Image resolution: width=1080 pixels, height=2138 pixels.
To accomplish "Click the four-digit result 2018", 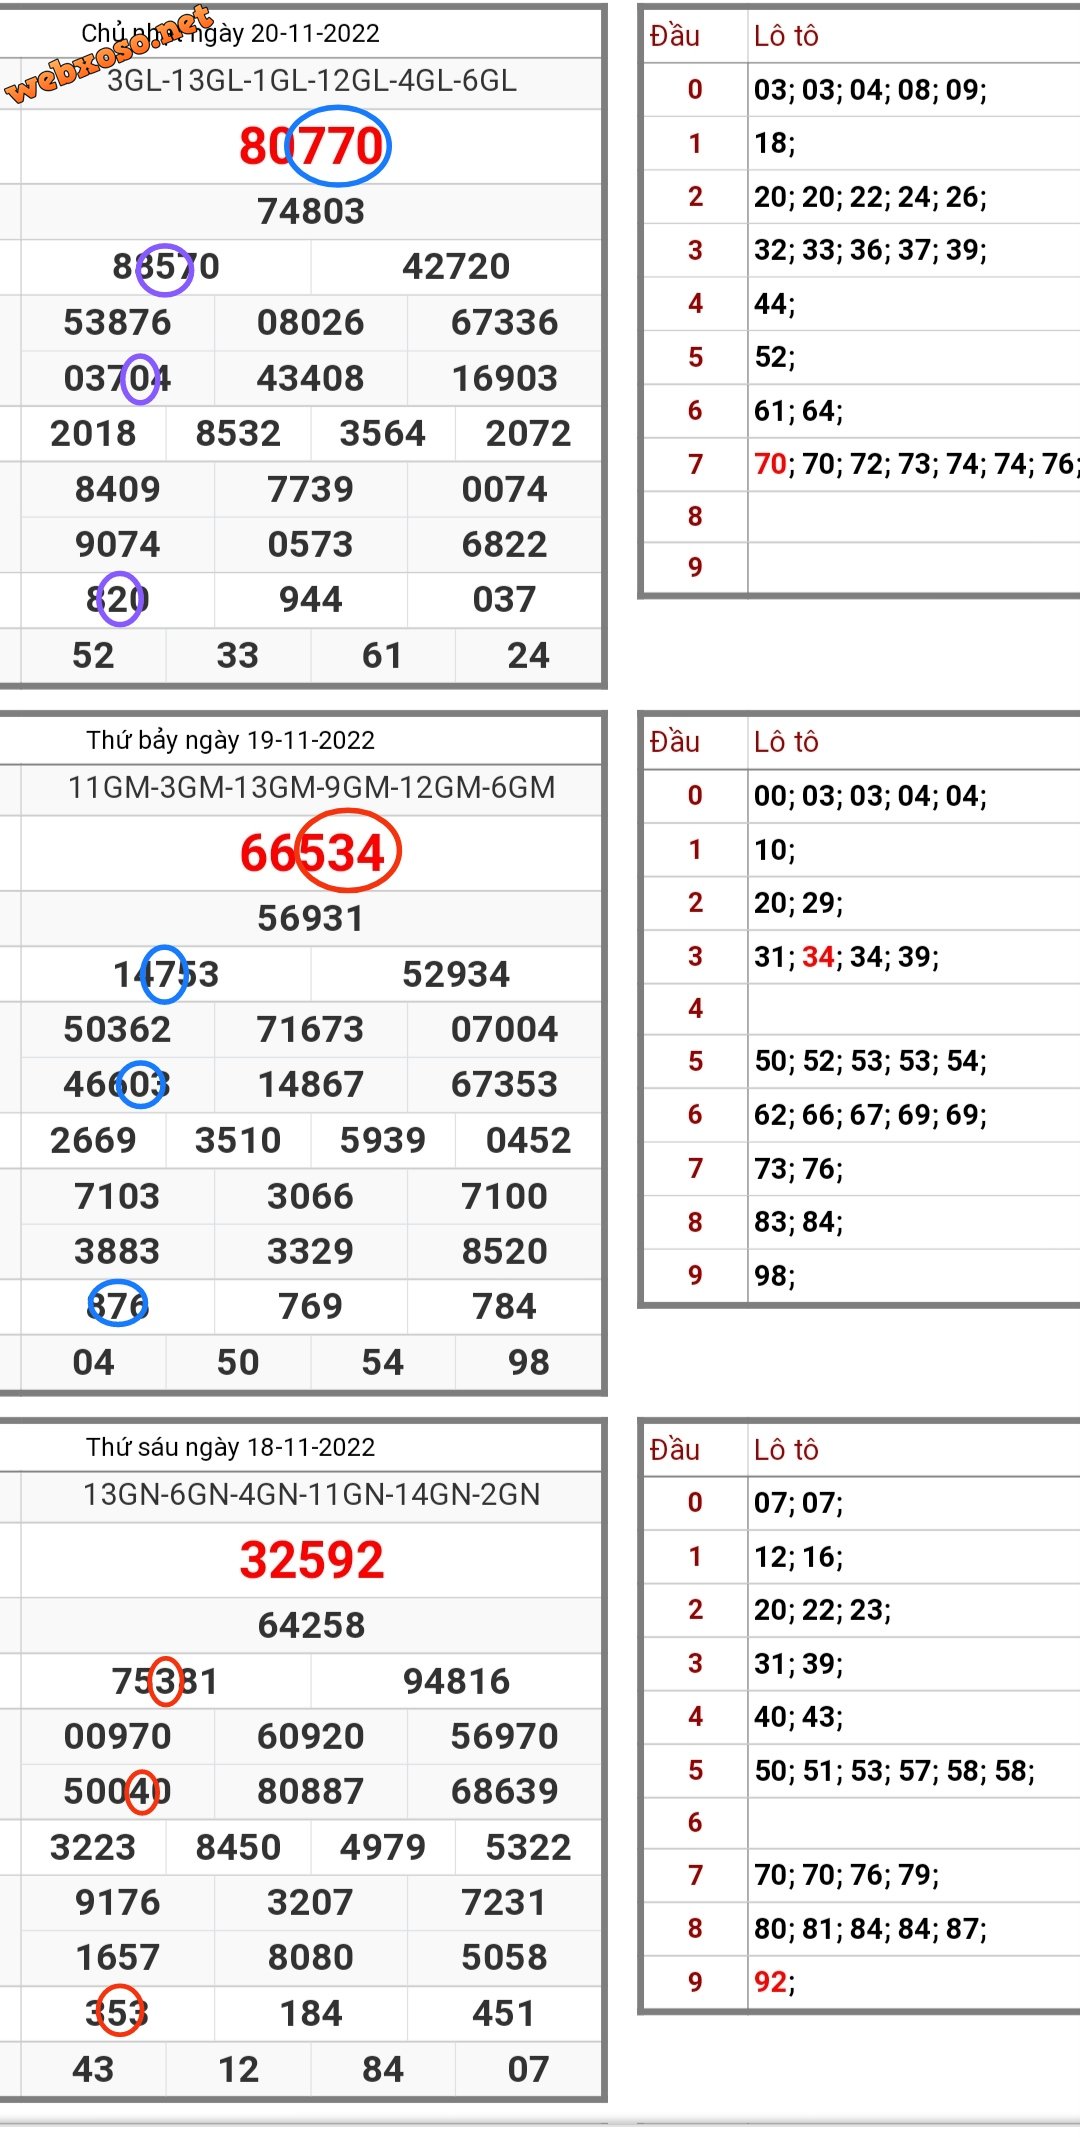I will pos(93,433).
